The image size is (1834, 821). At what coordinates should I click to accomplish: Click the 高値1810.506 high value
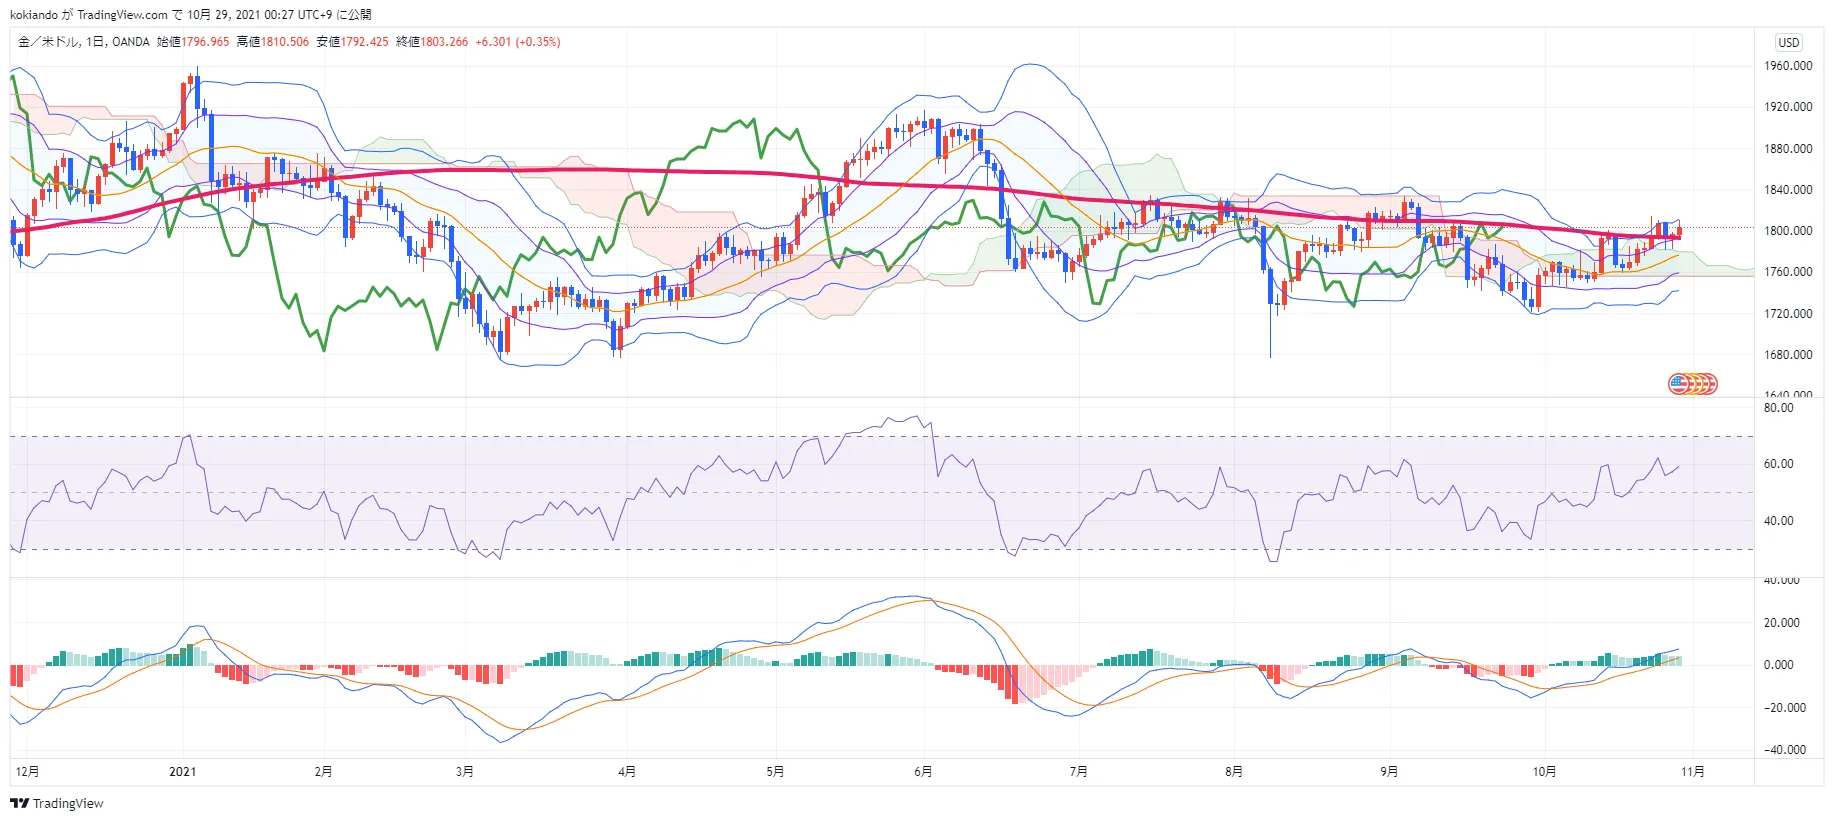click(273, 42)
